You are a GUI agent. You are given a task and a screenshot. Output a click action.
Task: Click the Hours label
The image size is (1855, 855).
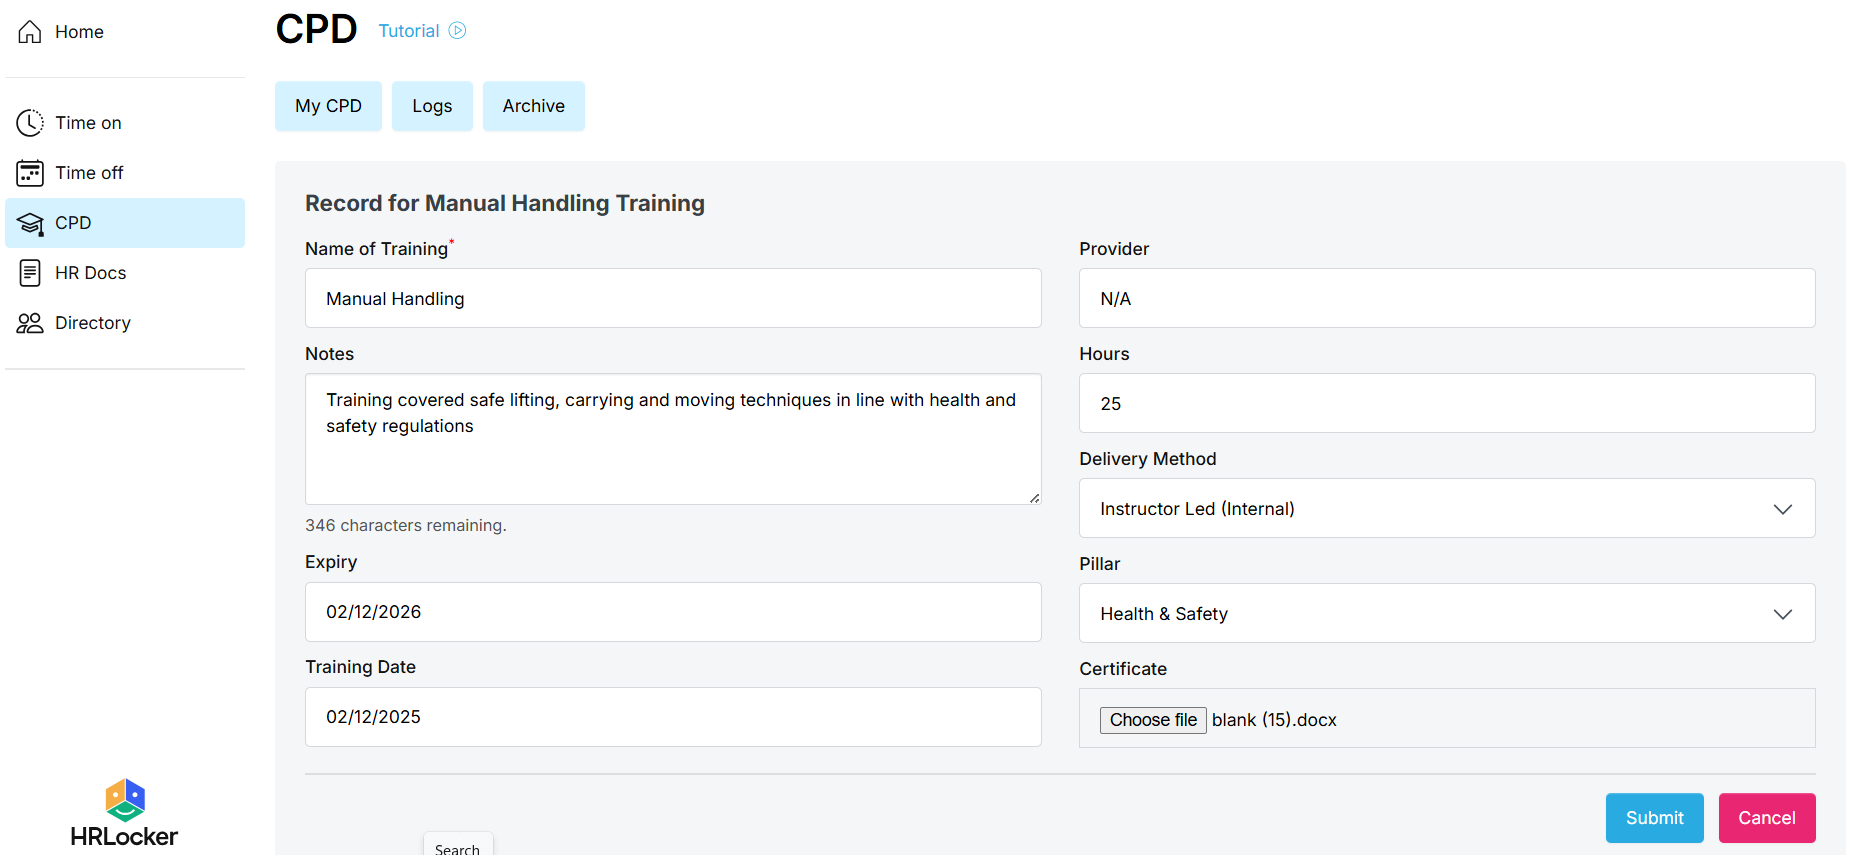tap(1104, 354)
